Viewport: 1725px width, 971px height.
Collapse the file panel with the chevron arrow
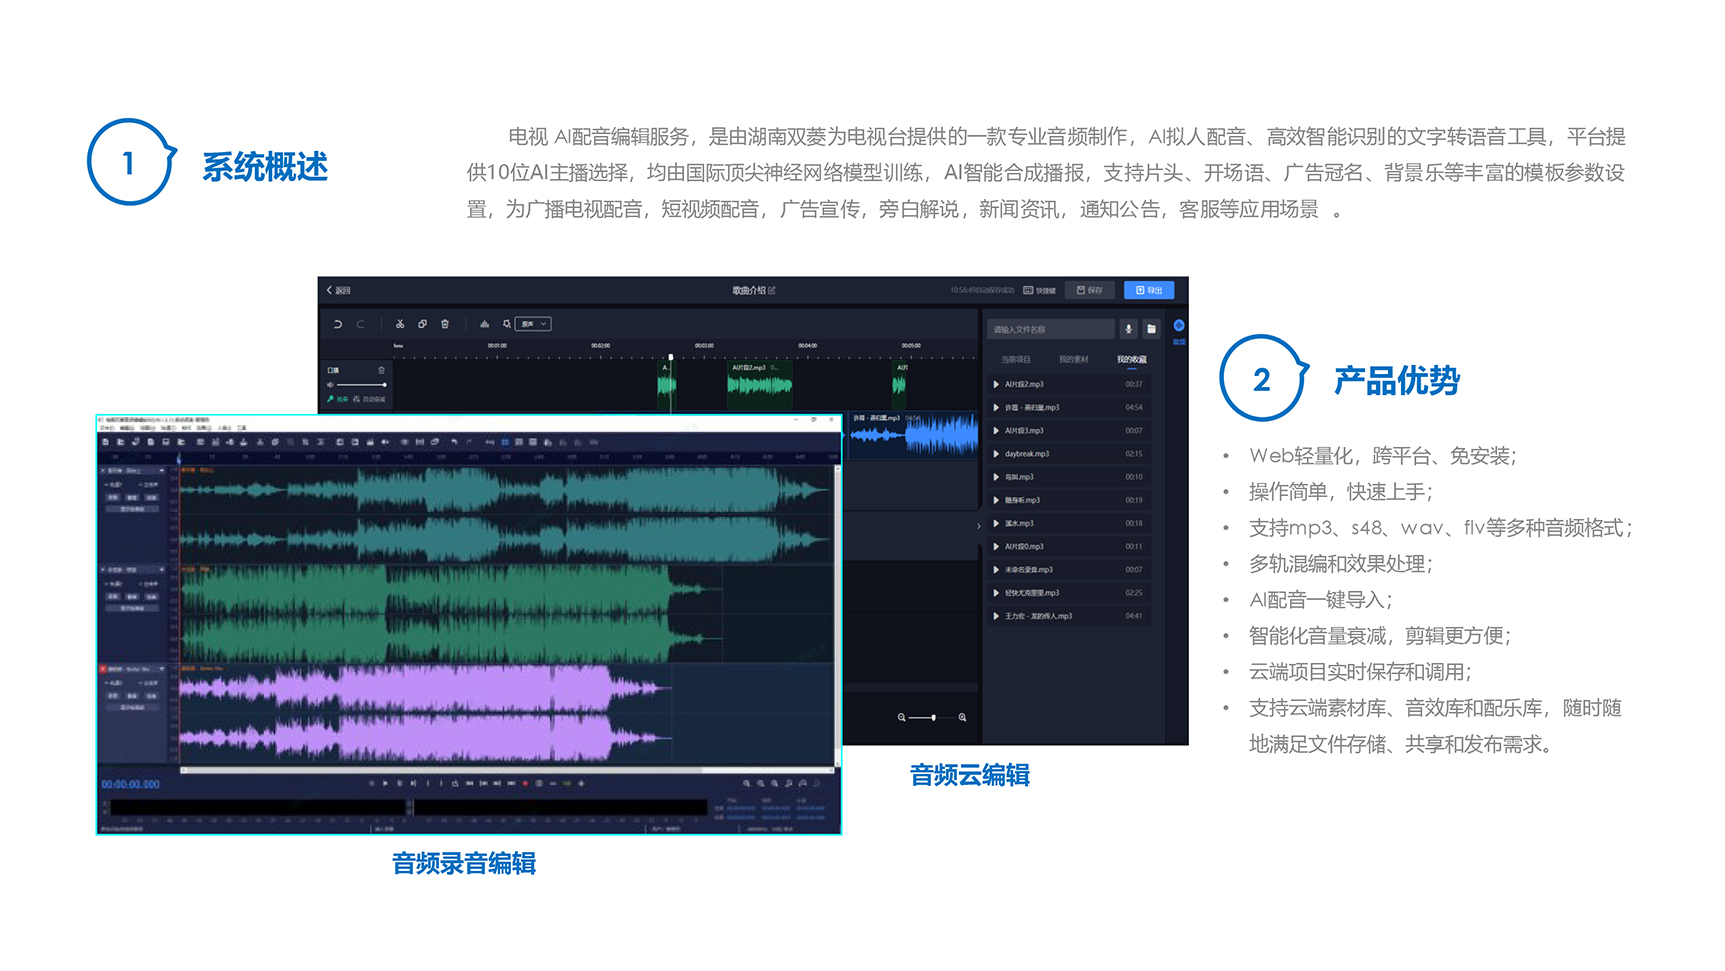tap(979, 526)
